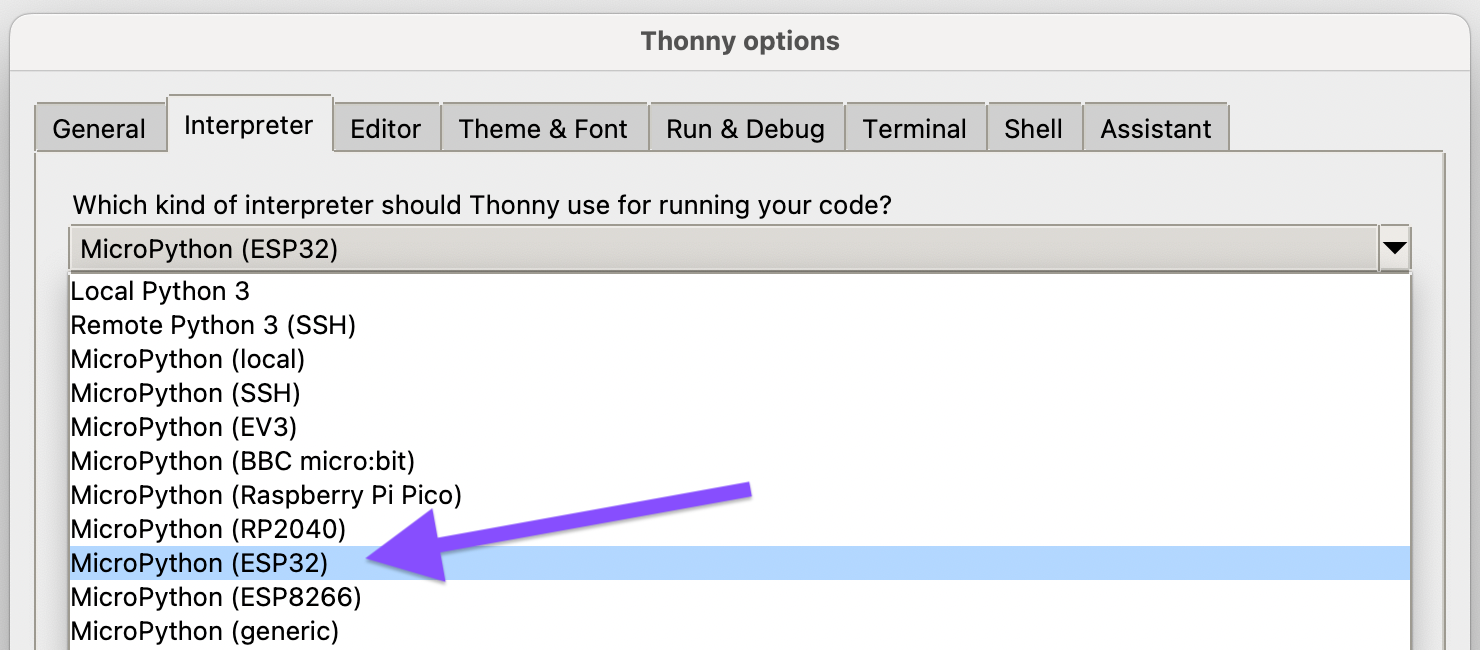The width and height of the screenshot is (1480, 650).
Task: Choose MicroPython (RP2040) from list
Action: 208,529
